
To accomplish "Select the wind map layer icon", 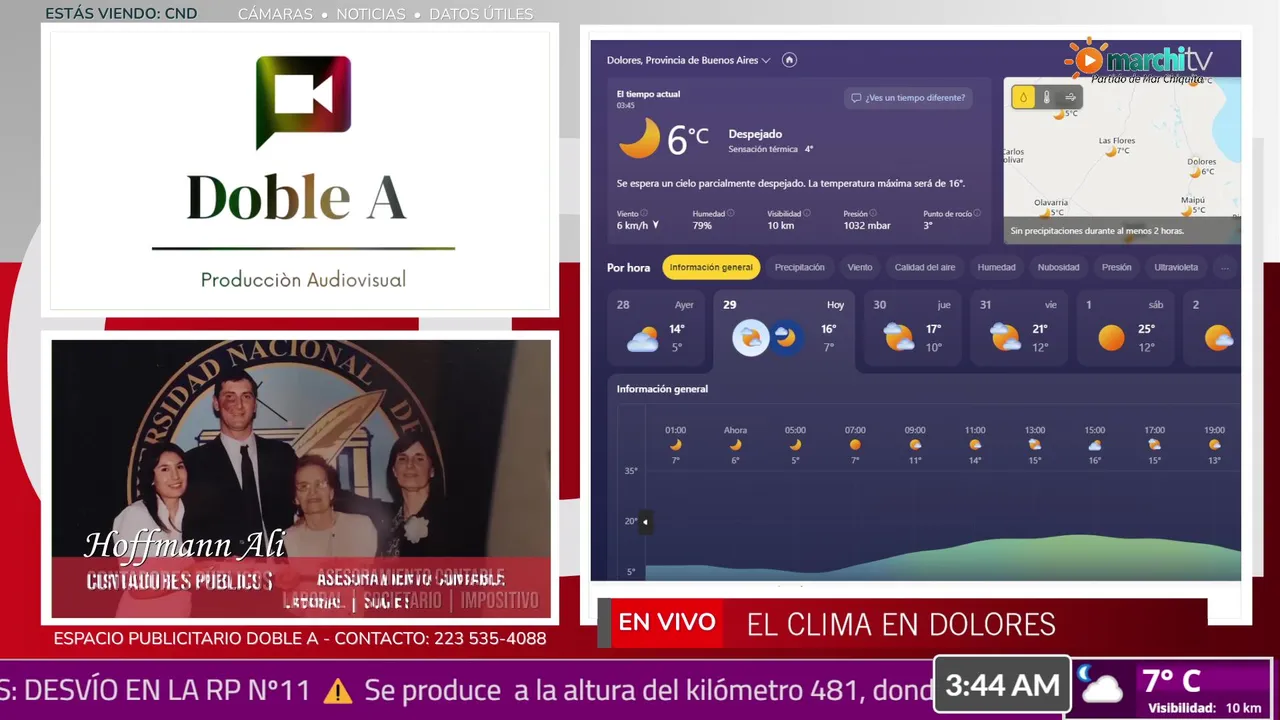I will click(1071, 97).
